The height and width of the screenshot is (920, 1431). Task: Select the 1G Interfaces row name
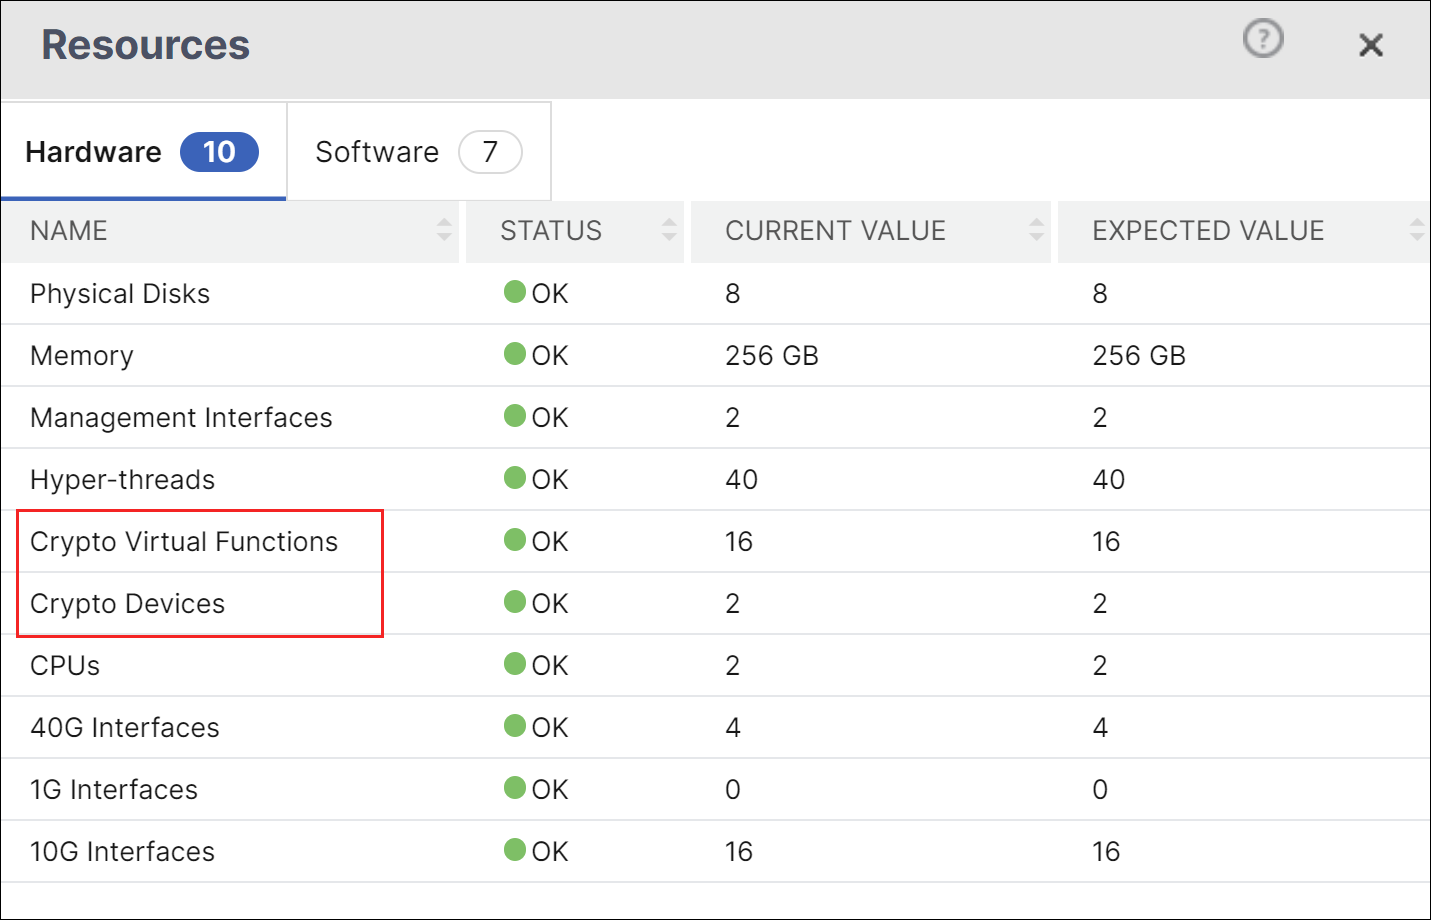[x=114, y=790]
